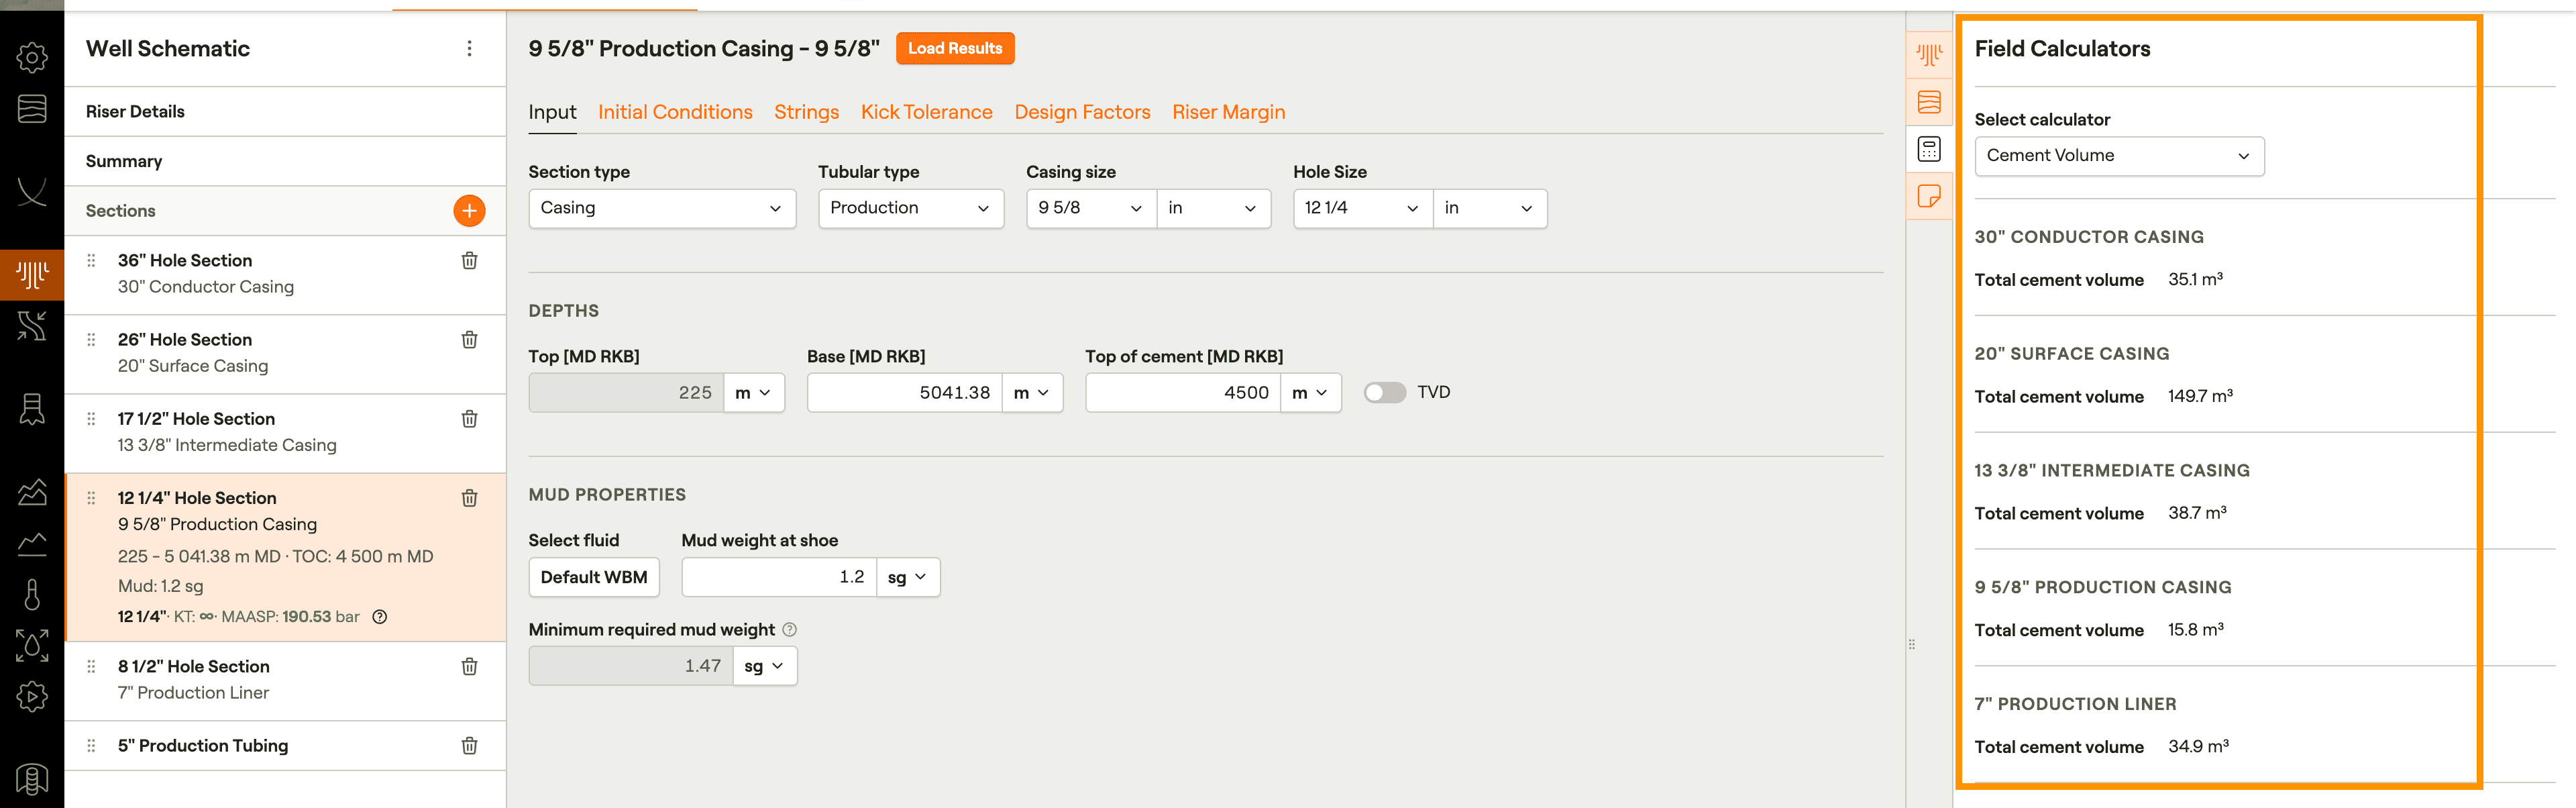Click the settings gear icon in left sidebar

click(32, 58)
